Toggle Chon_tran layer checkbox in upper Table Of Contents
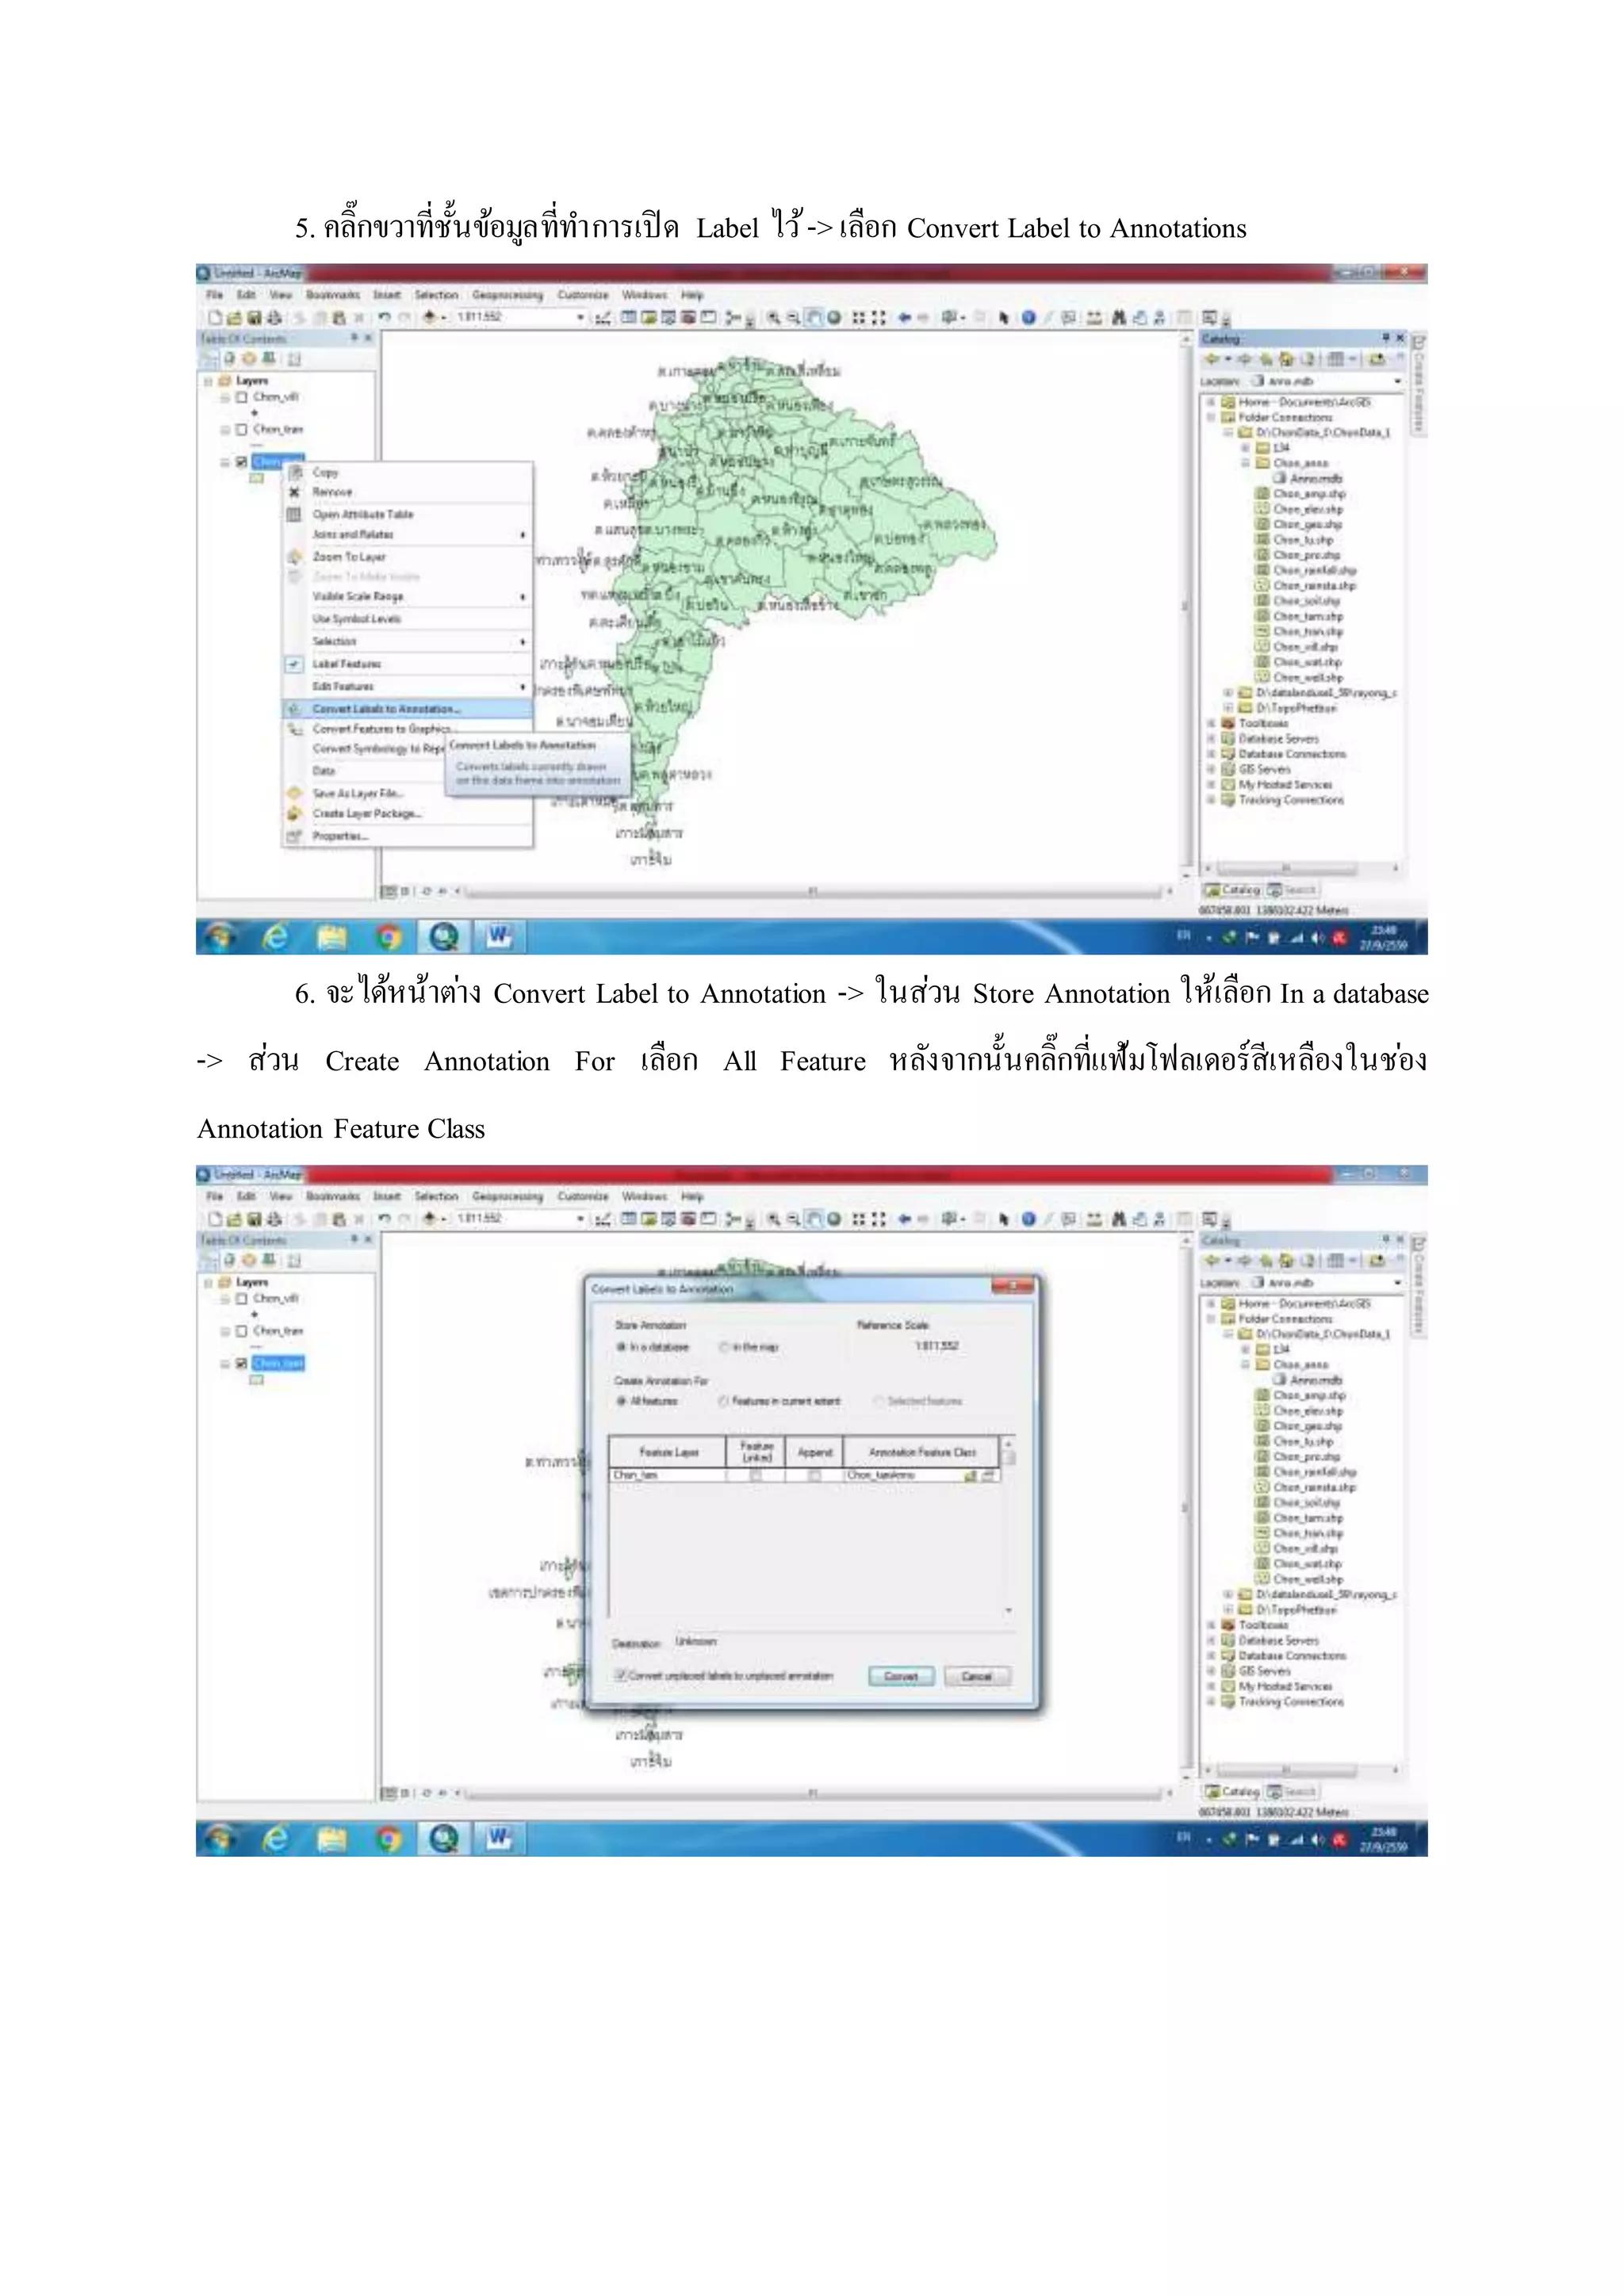 241,430
